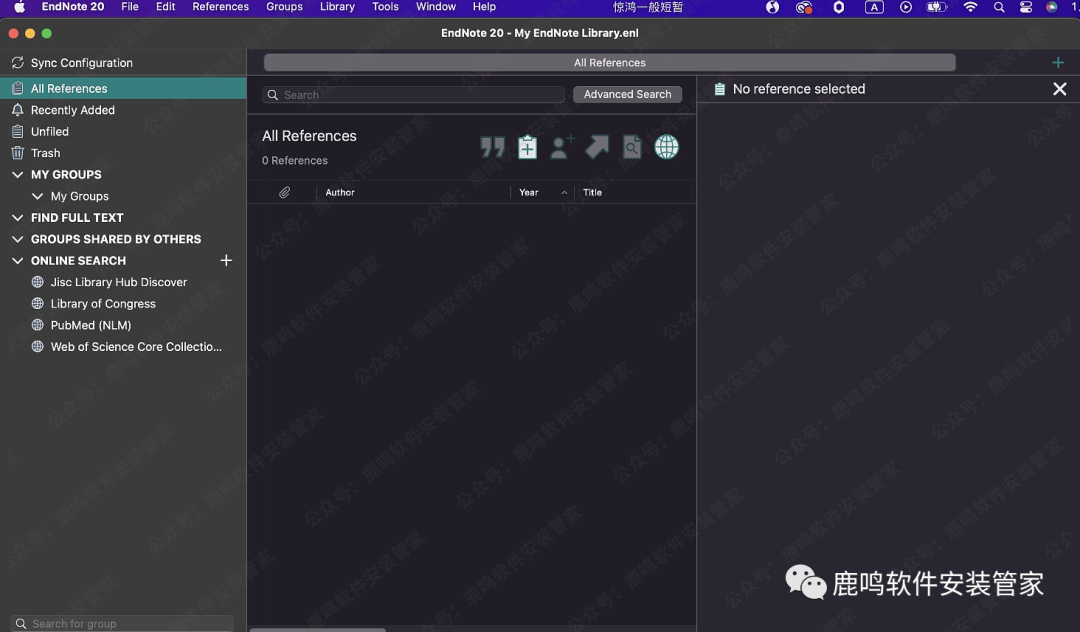The width and height of the screenshot is (1080, 632).
Task: Click the Advanced Search button
Action: [x=627, y=94]
